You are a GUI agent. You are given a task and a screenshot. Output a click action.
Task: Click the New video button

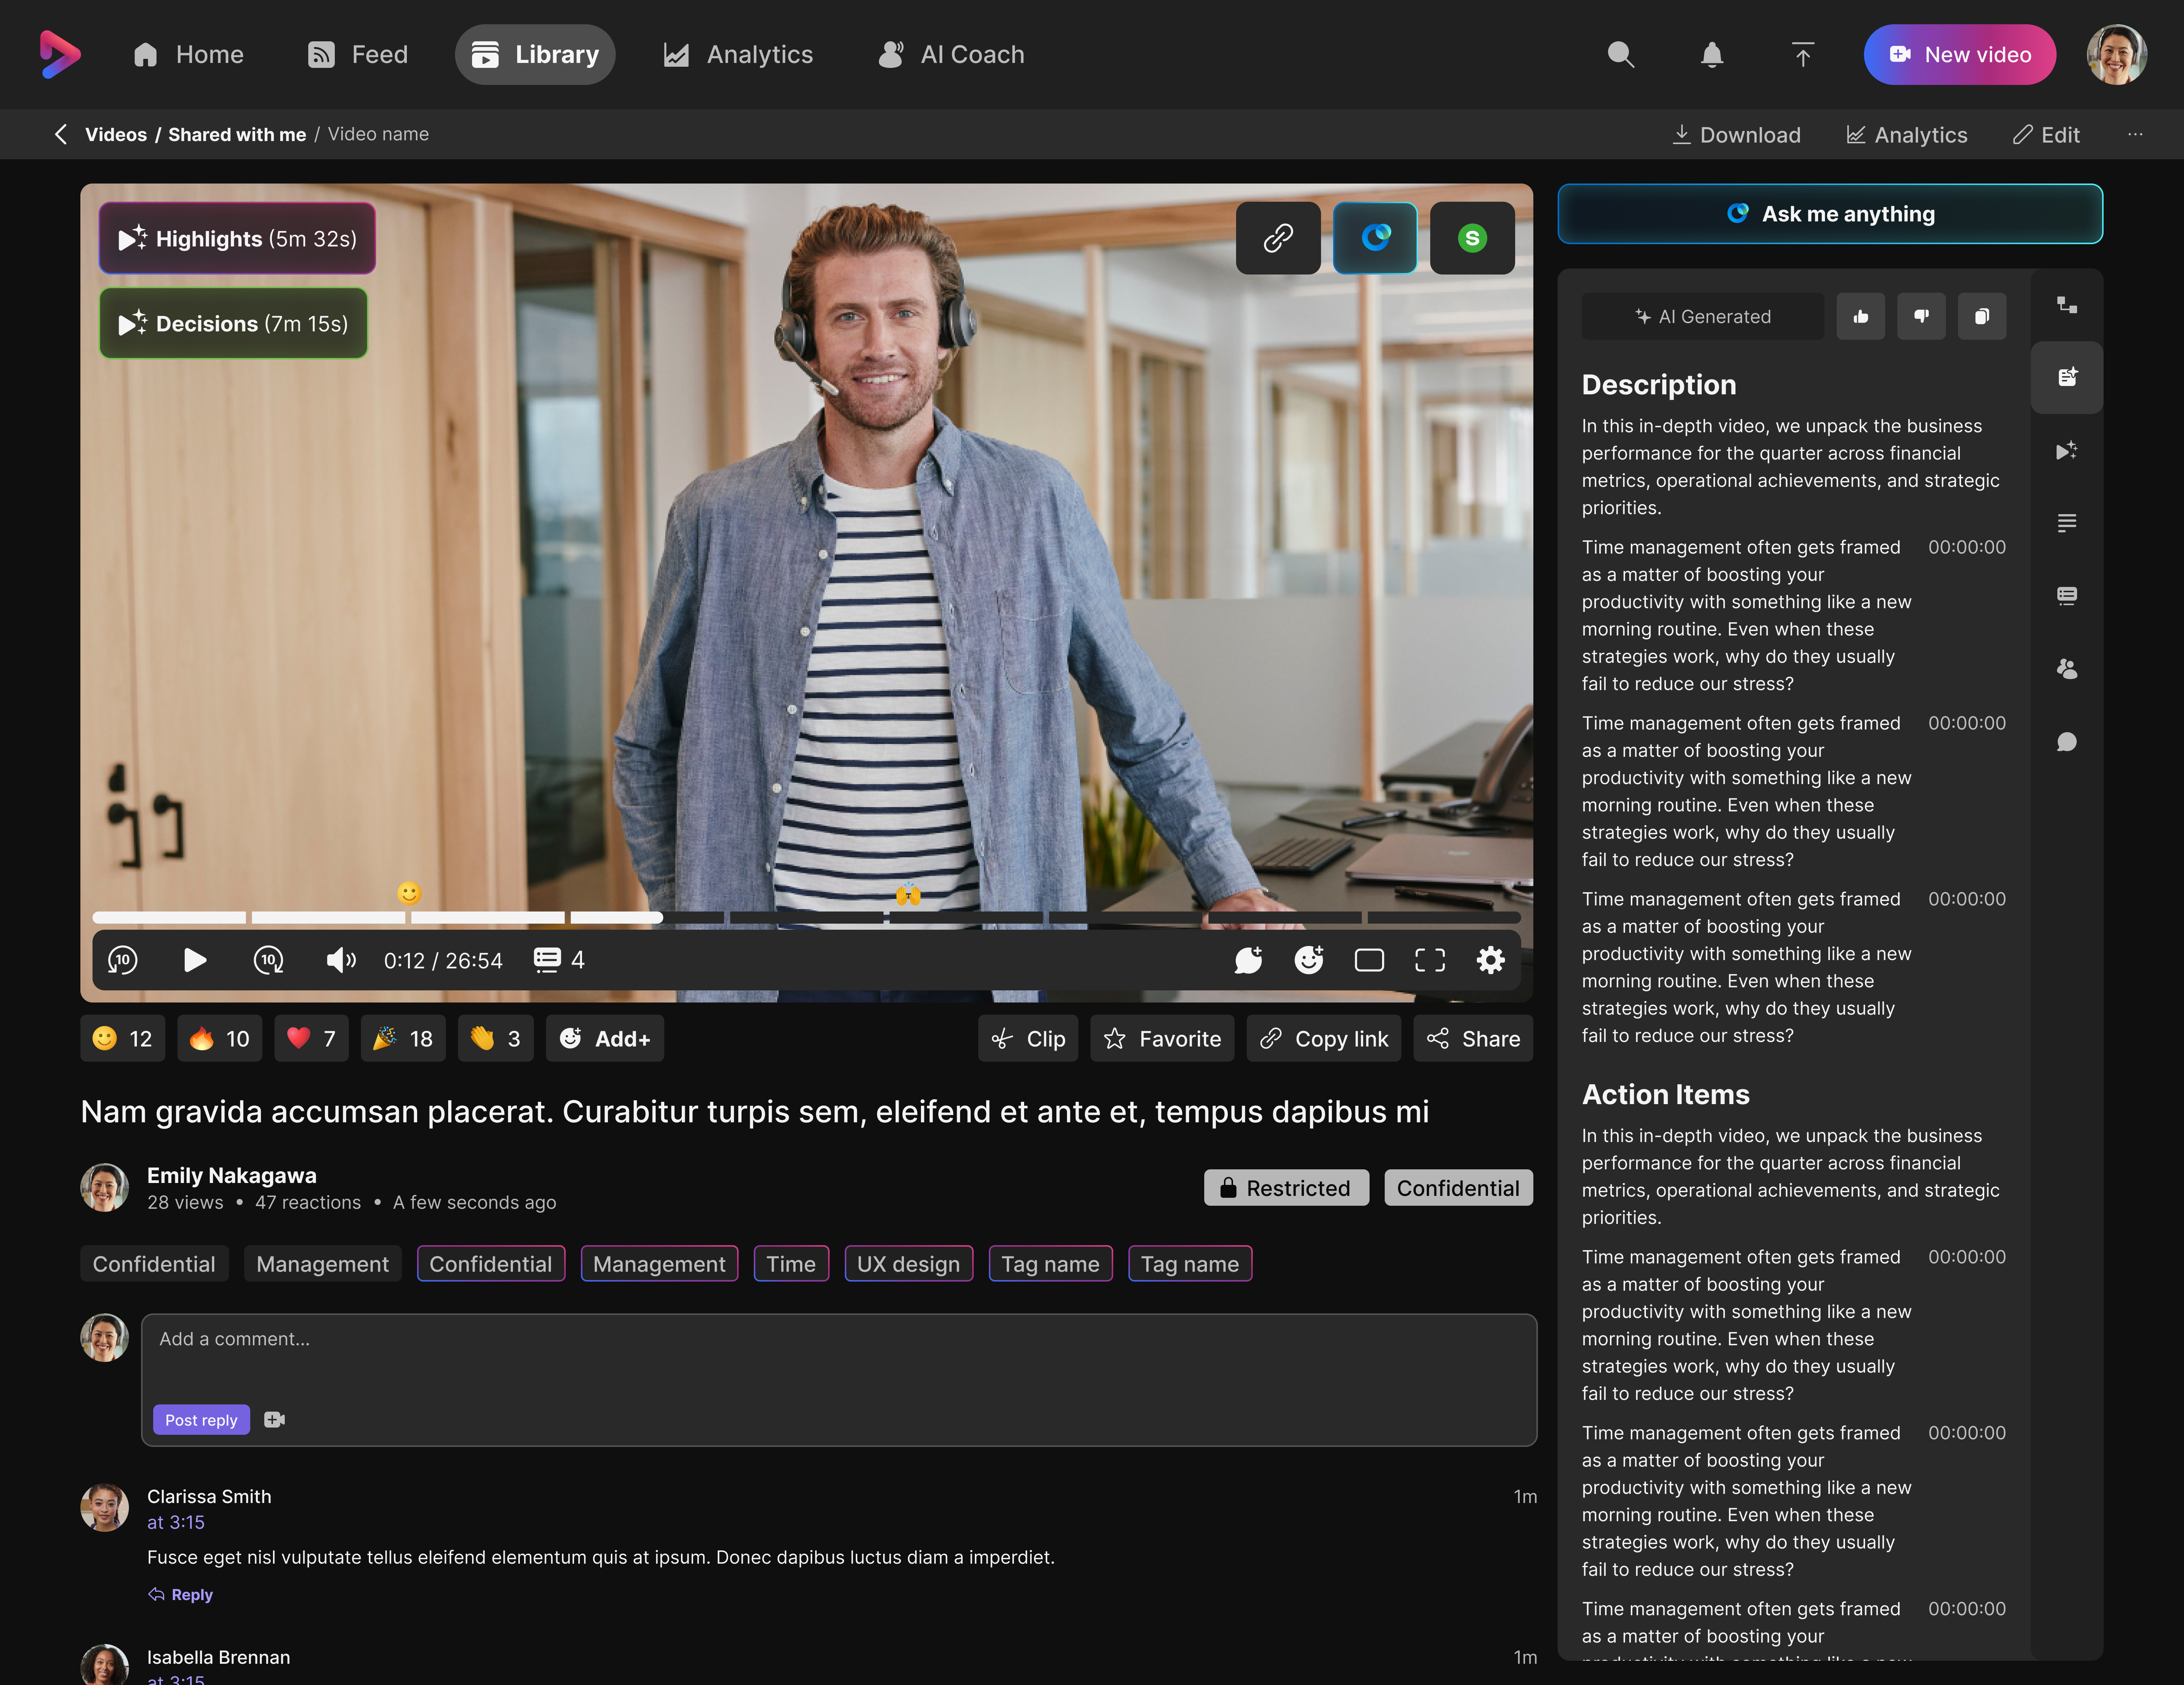tap(1960, 54)
